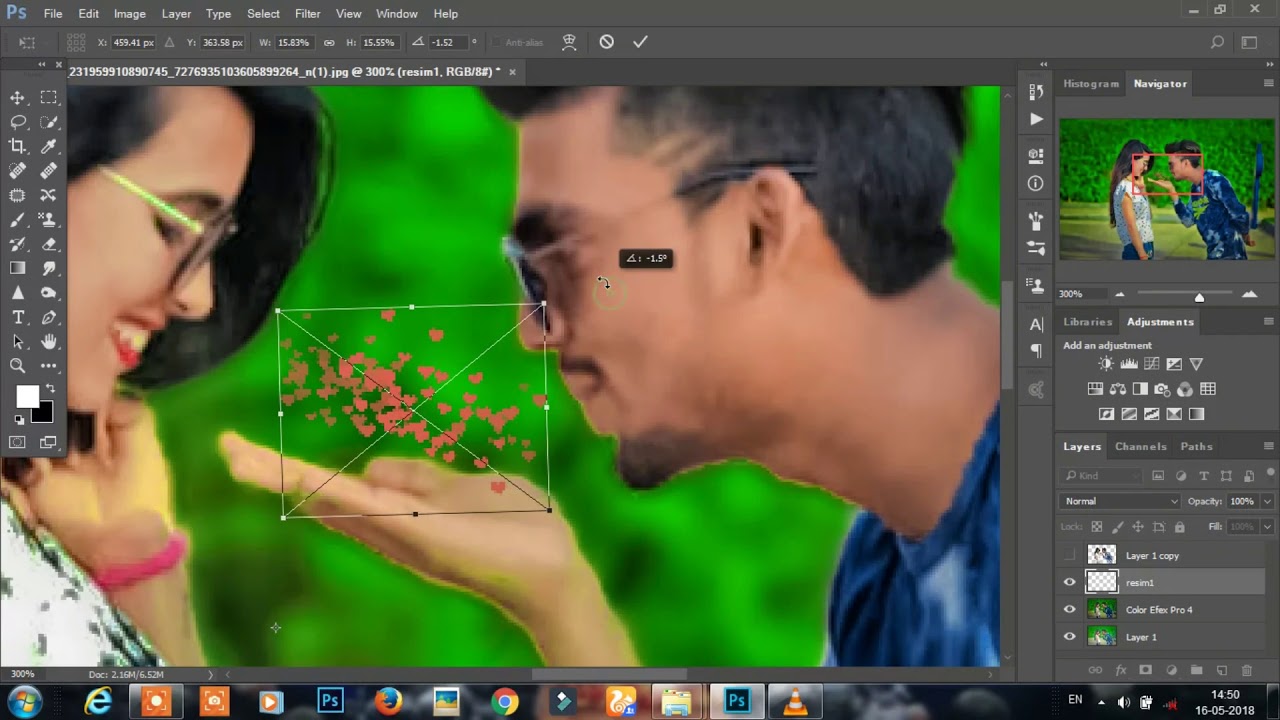Select the Hand tool

(x=48, y=342)
